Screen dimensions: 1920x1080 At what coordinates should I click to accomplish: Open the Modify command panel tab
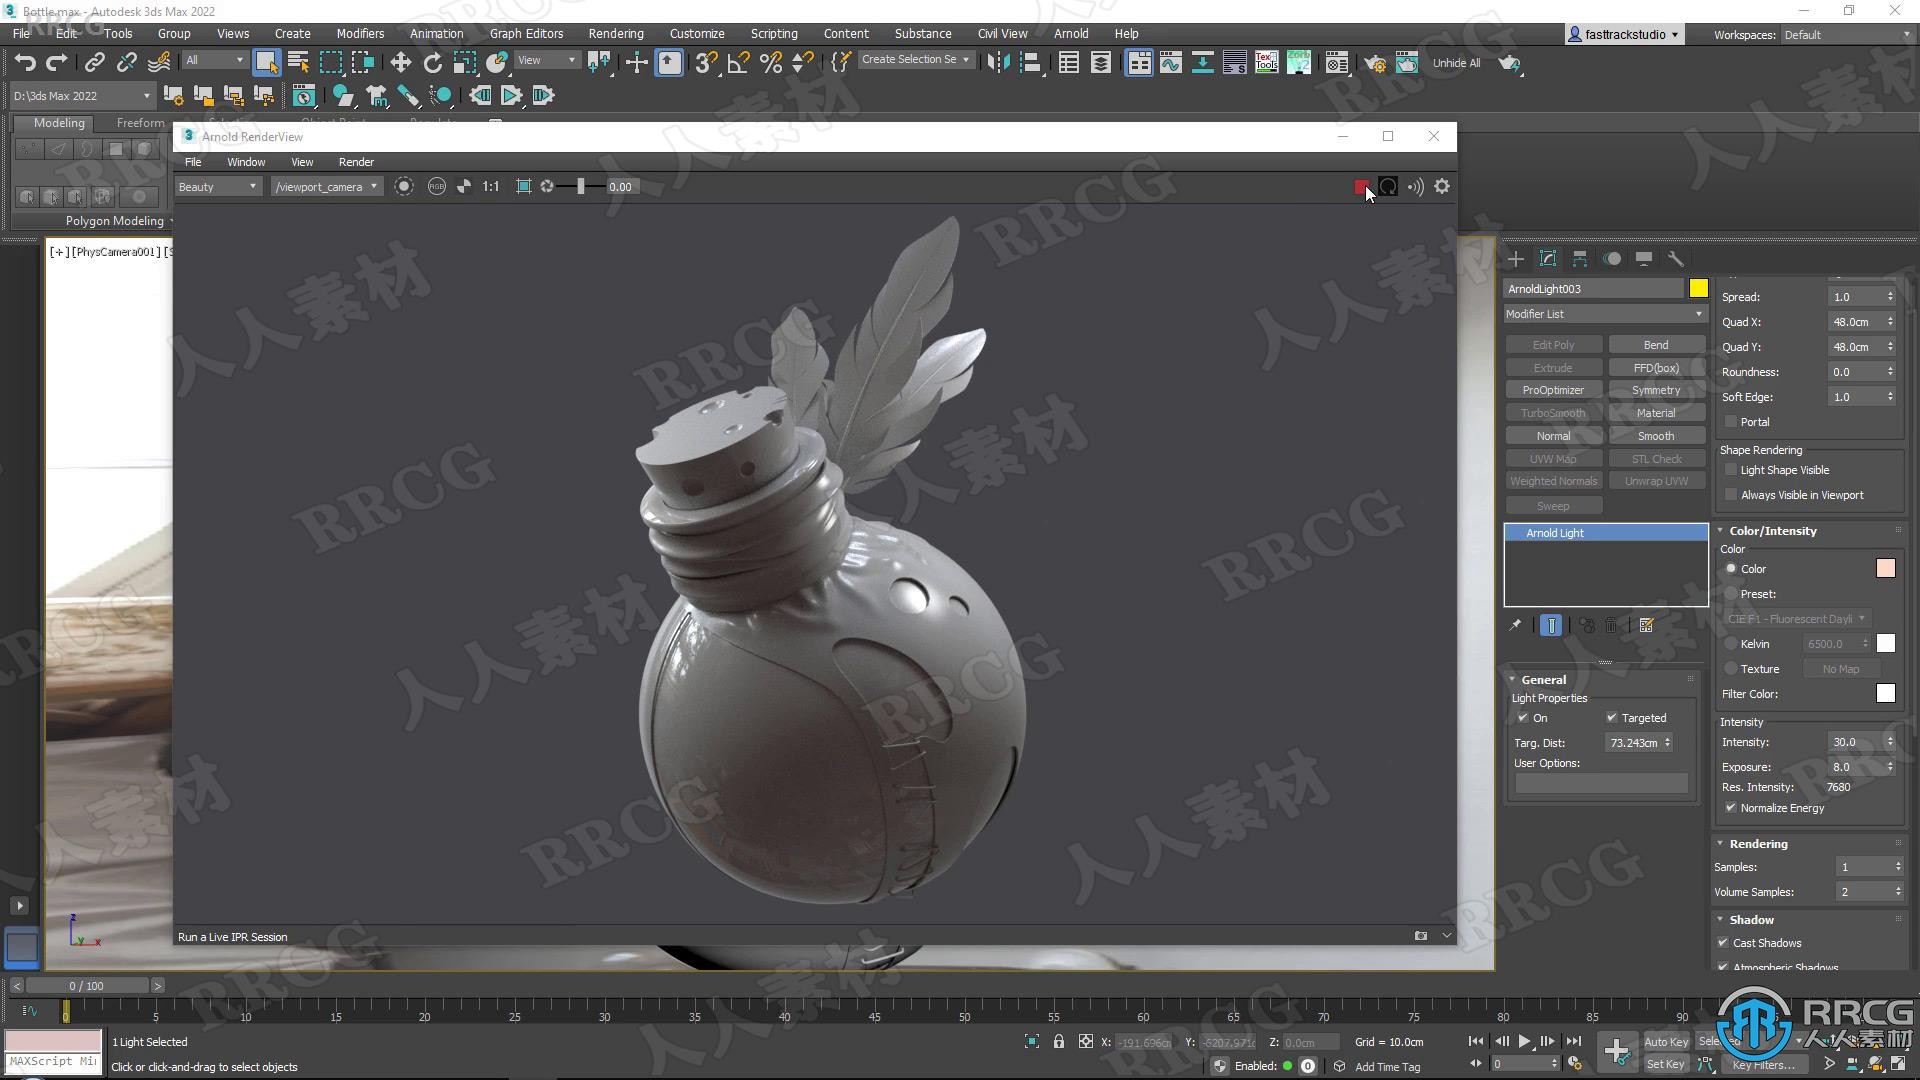(1547, 259)
